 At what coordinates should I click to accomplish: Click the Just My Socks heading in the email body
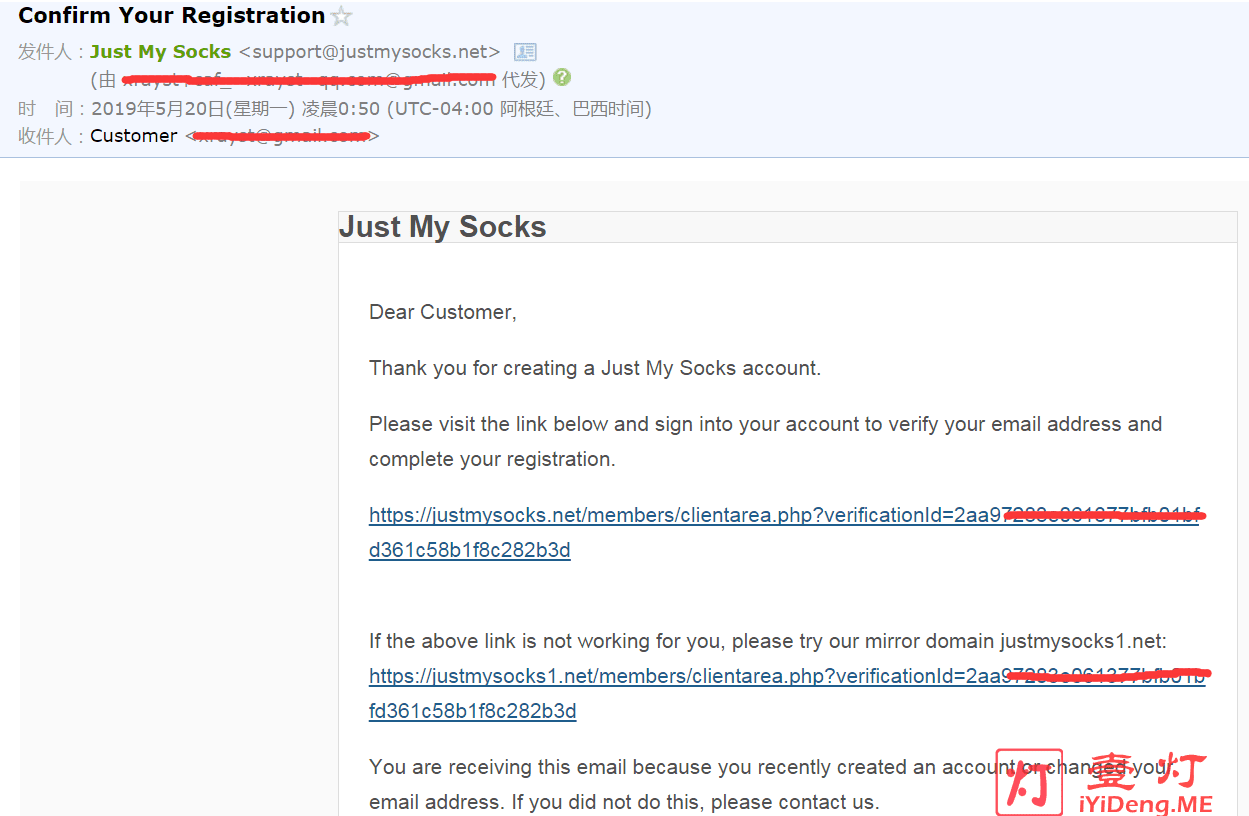(x=442, y=227)
